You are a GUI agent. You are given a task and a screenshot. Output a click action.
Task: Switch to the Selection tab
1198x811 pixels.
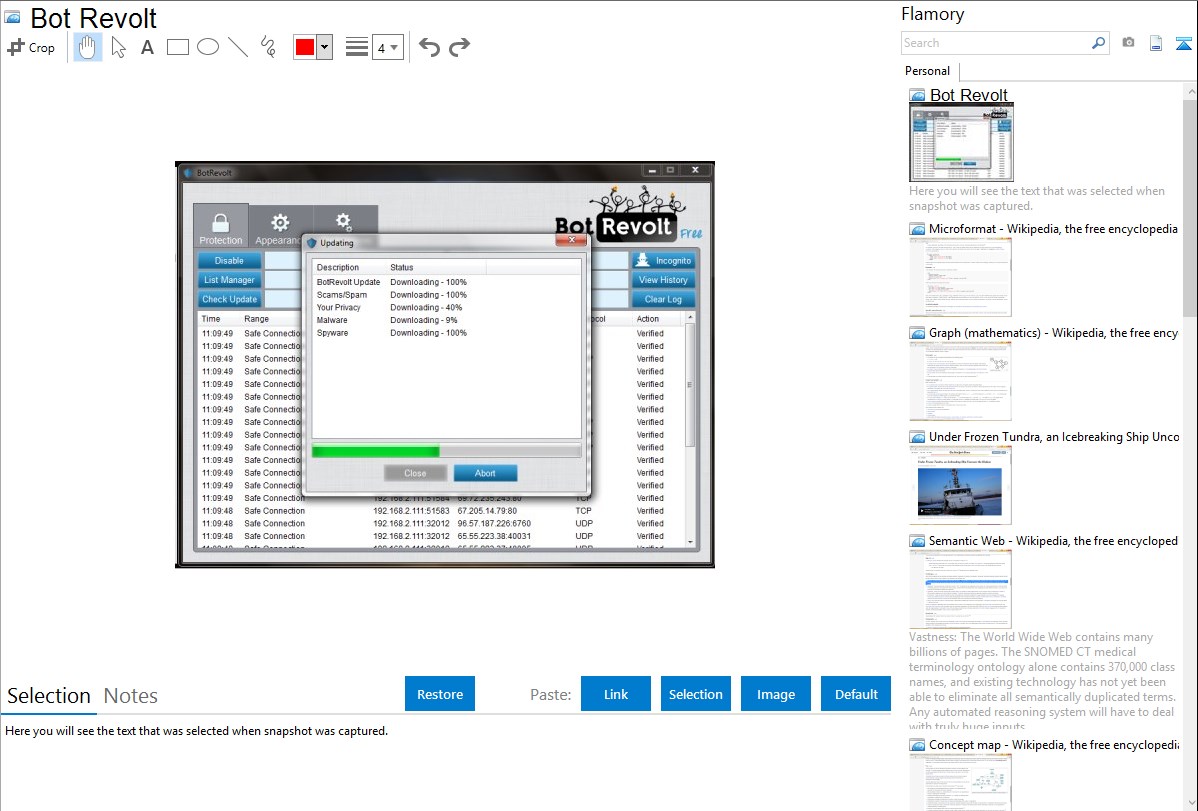tap(49, 696)
